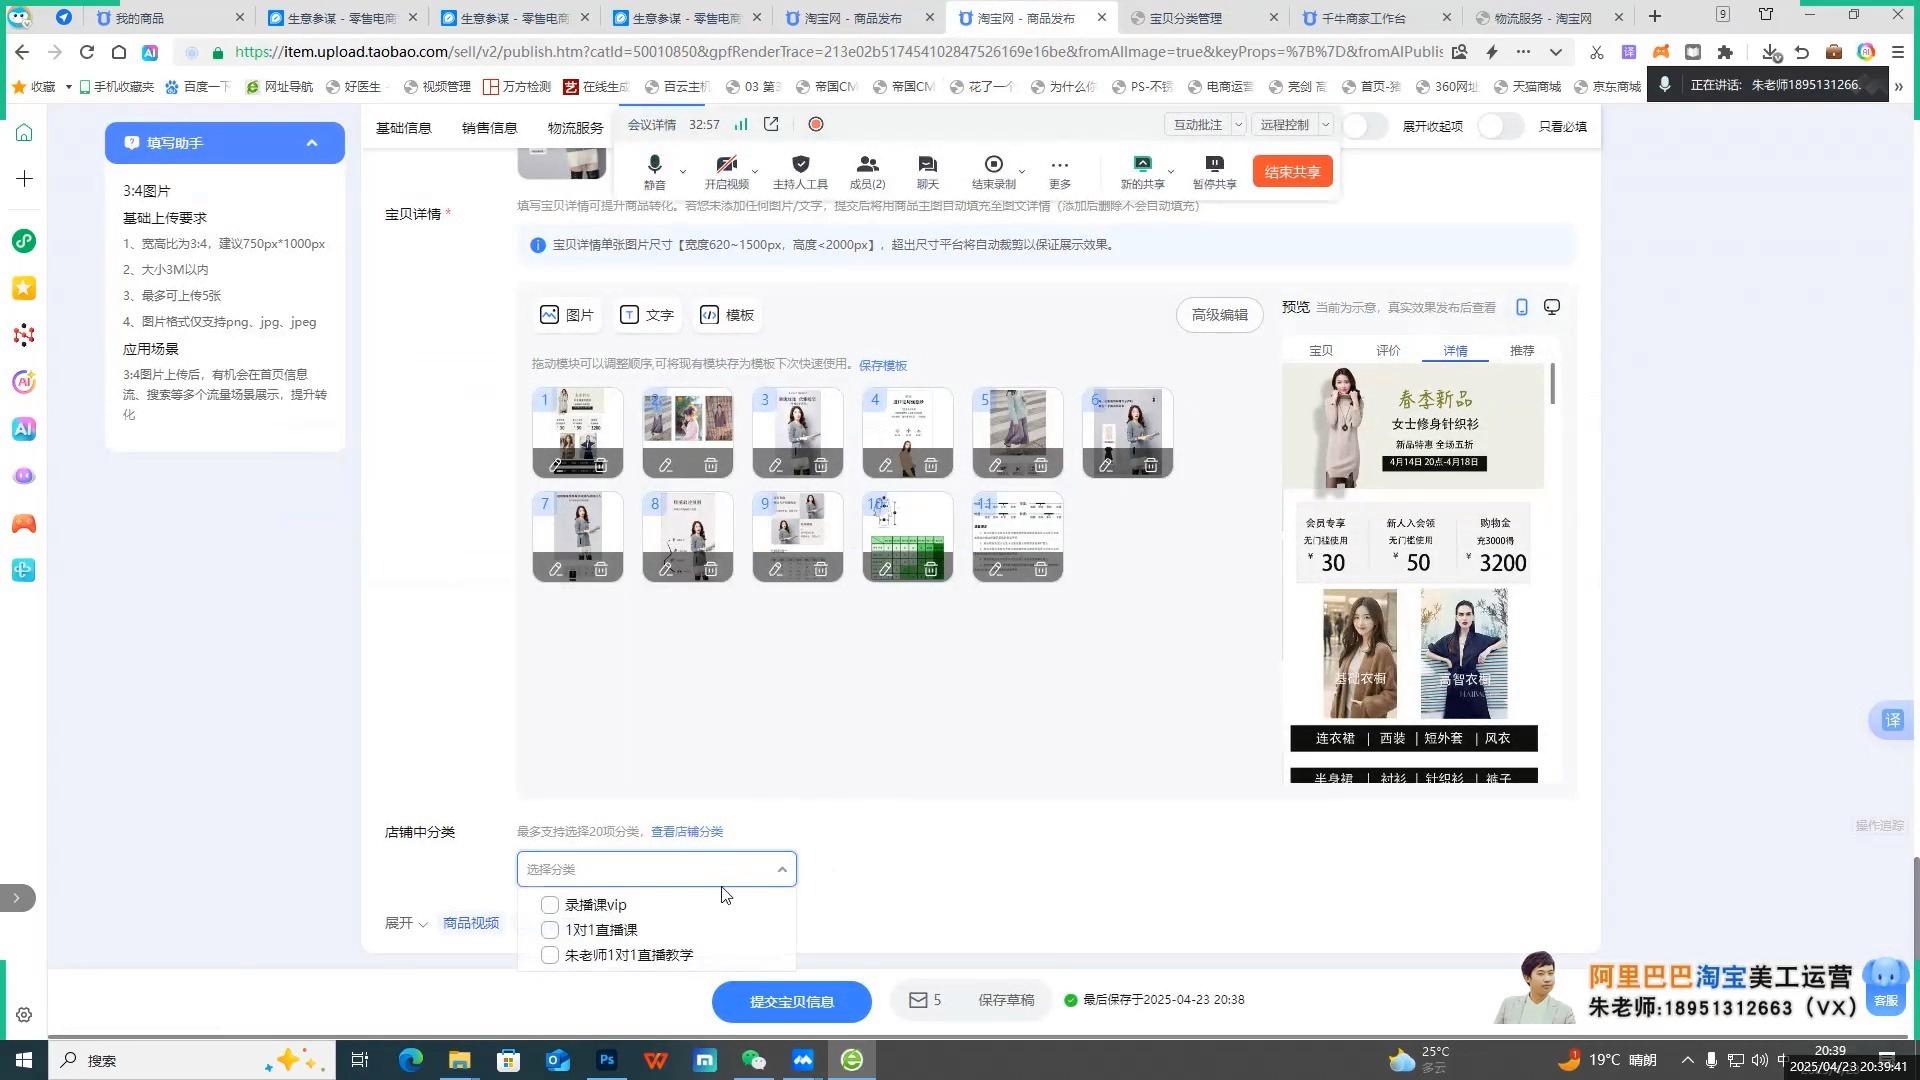Switch preview to desktop monitor view icon
1920x1080 pixels.
click(x=1551, y=307)
